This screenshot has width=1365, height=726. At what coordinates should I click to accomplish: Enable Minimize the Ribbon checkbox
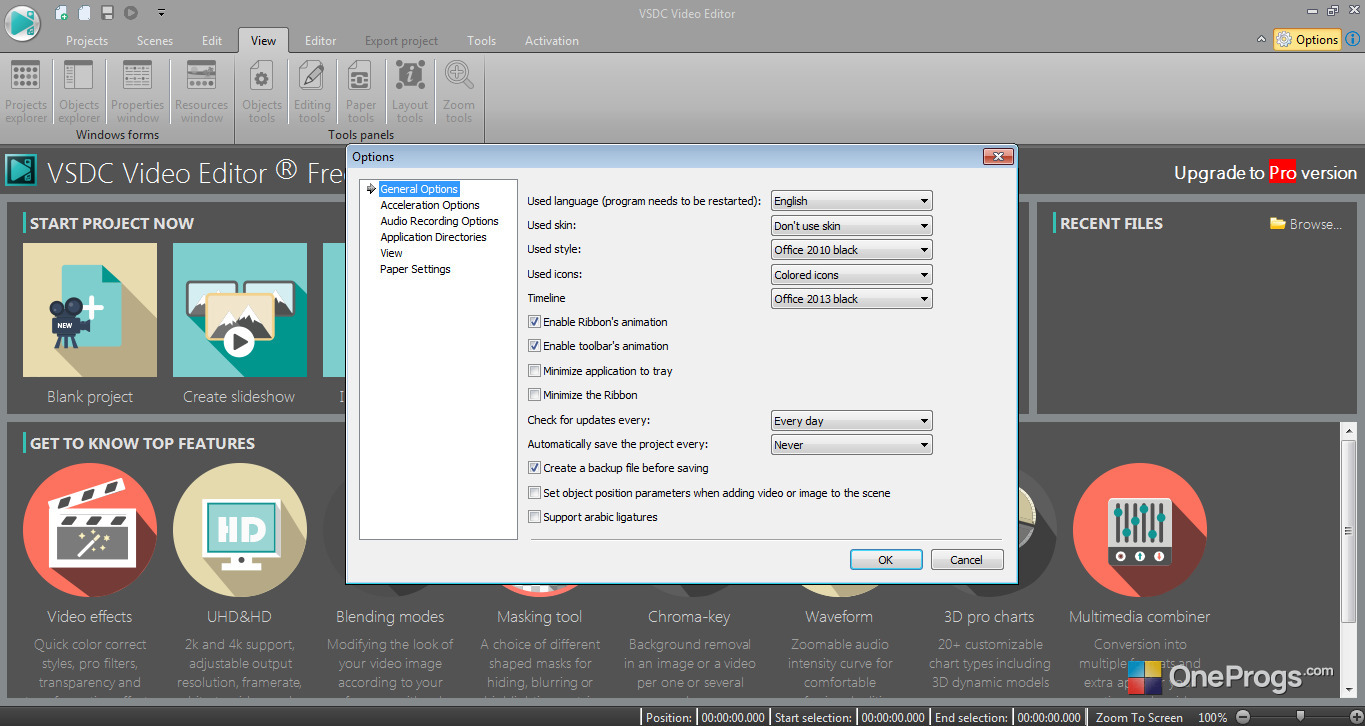[534, 395]
